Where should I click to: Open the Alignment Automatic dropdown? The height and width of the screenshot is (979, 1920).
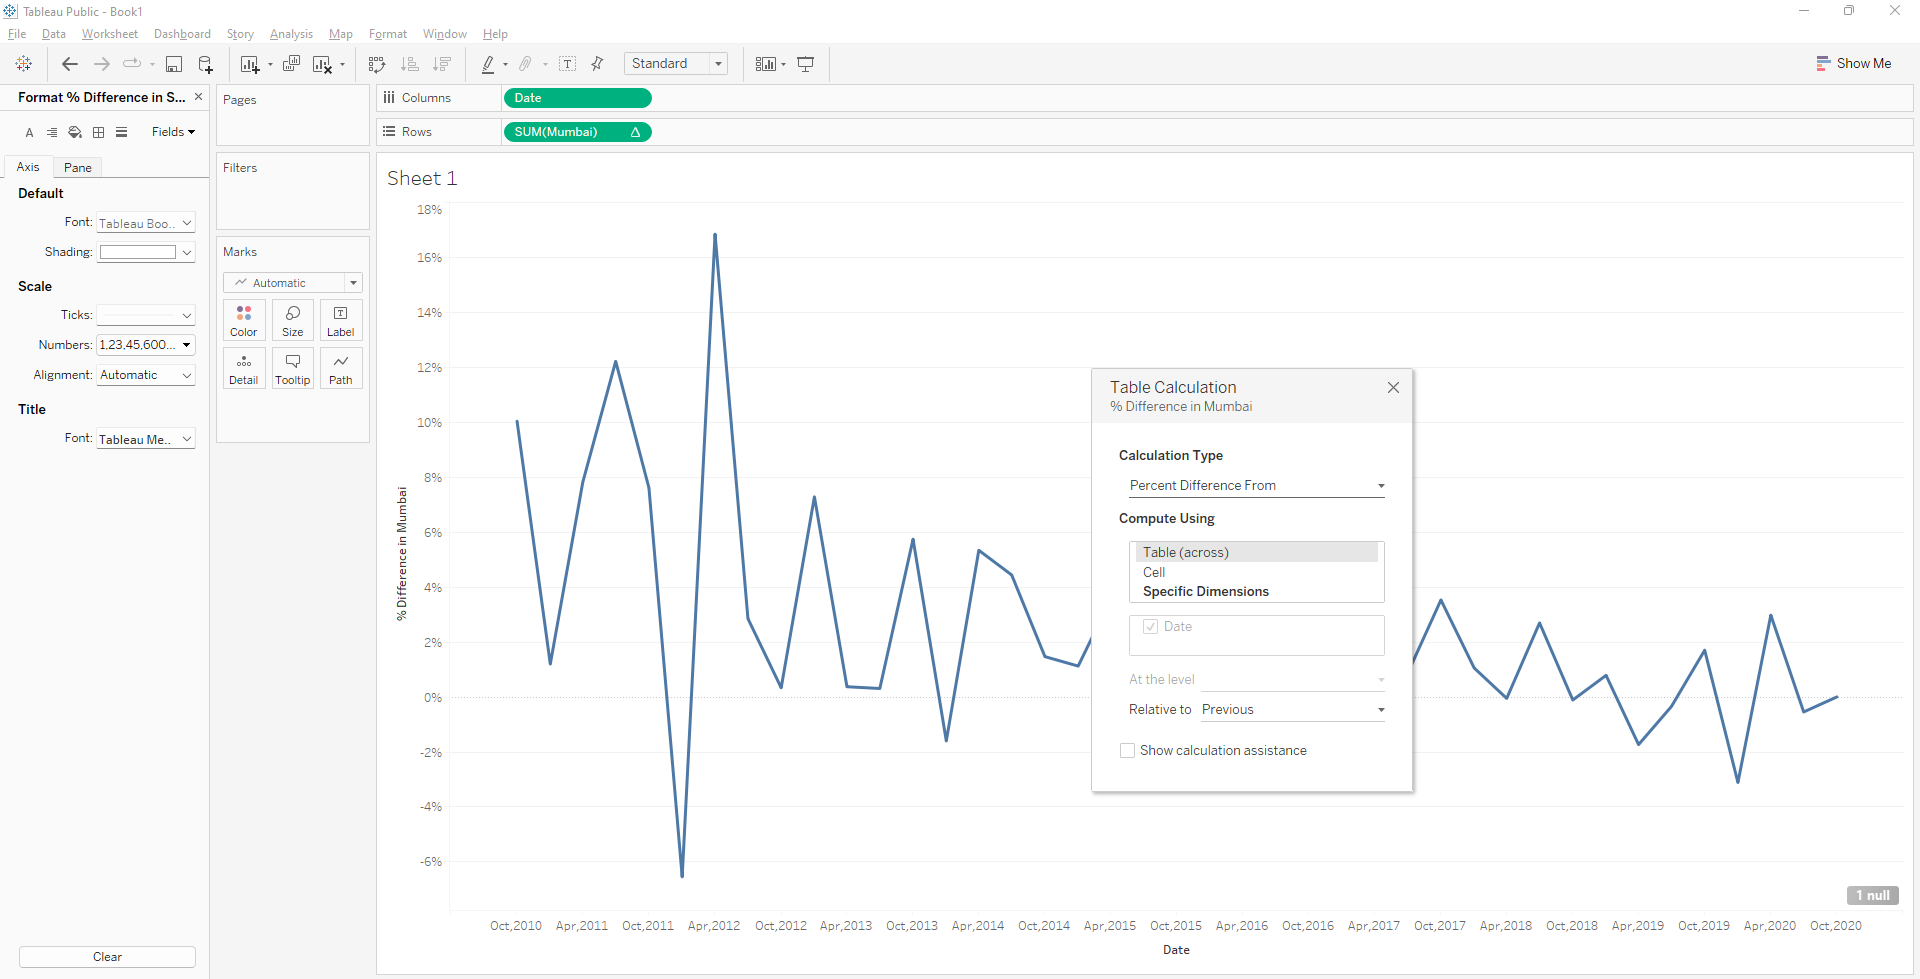coord(145,375)
